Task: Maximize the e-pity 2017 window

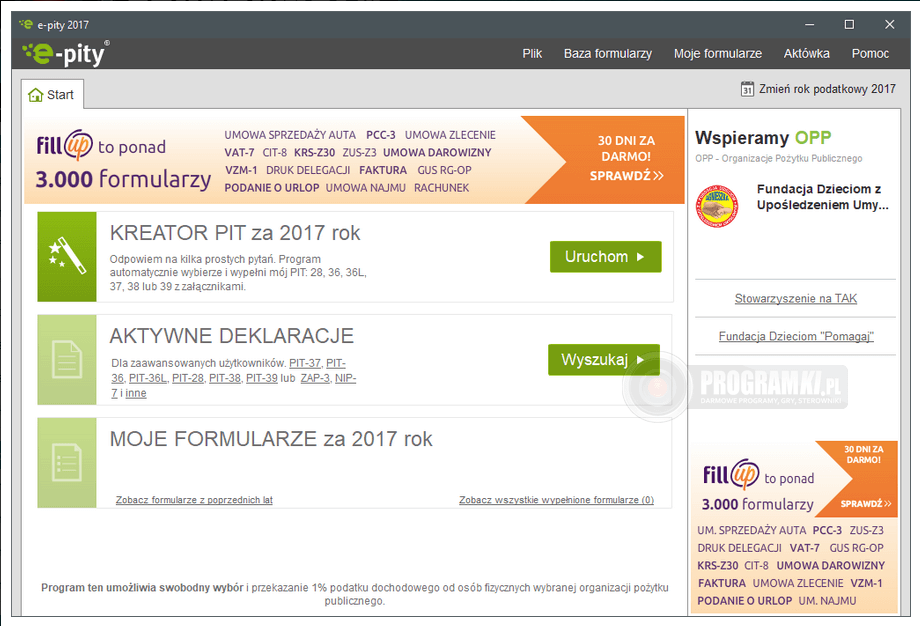Action: 849,25
